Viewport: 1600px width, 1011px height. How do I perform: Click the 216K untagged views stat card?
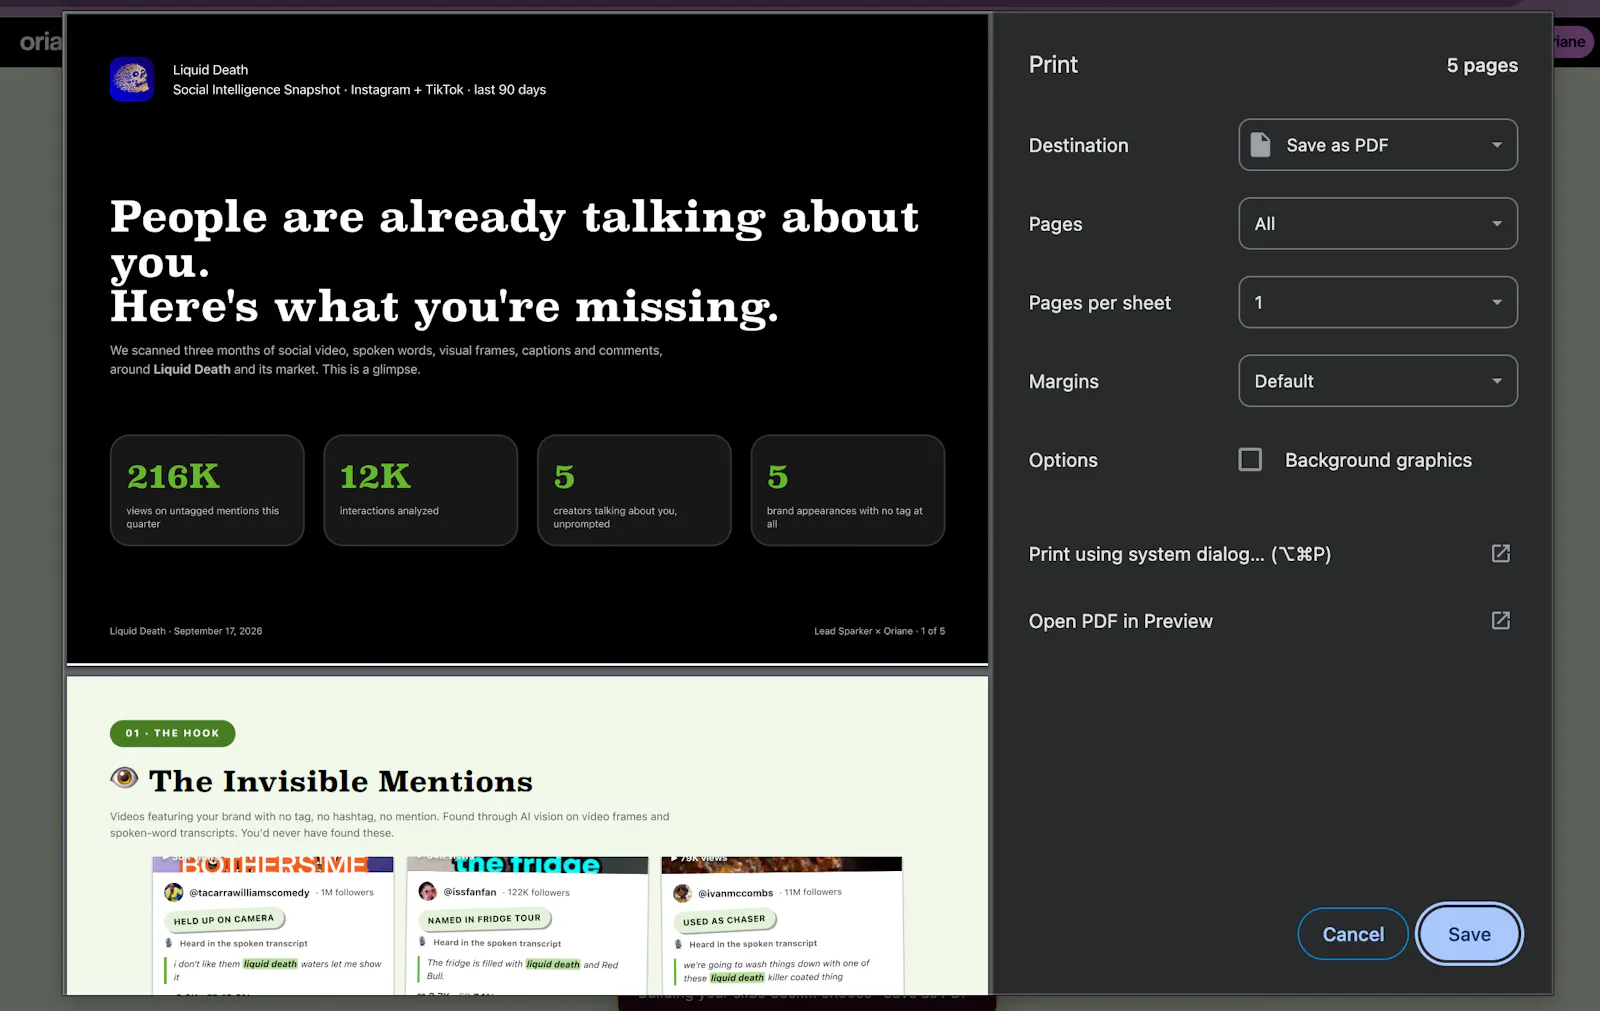click(207, 490)
